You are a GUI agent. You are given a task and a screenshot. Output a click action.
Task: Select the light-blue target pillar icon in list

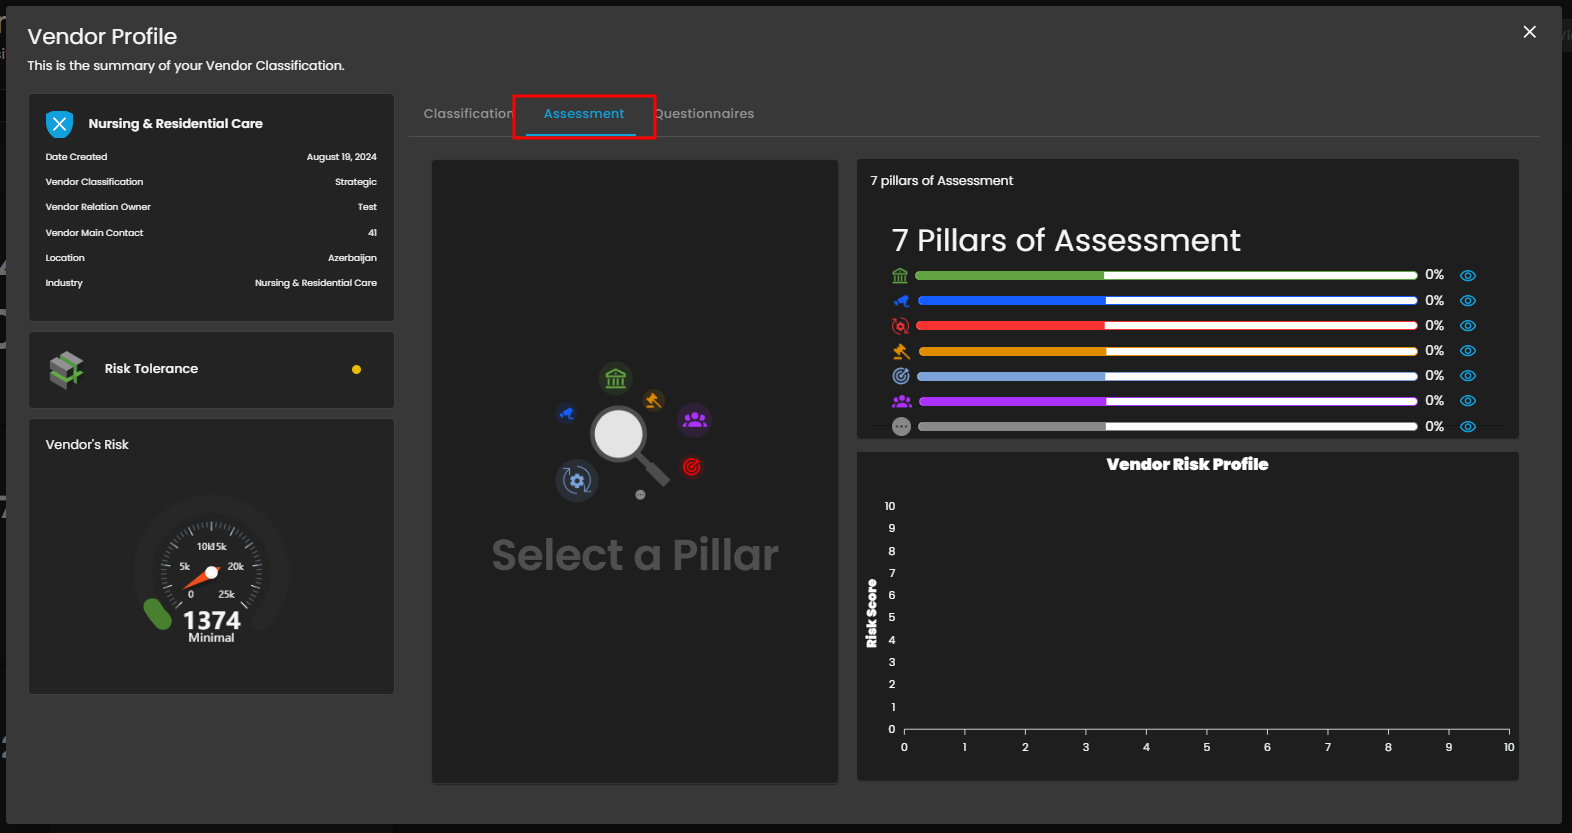tap(901, 376)
